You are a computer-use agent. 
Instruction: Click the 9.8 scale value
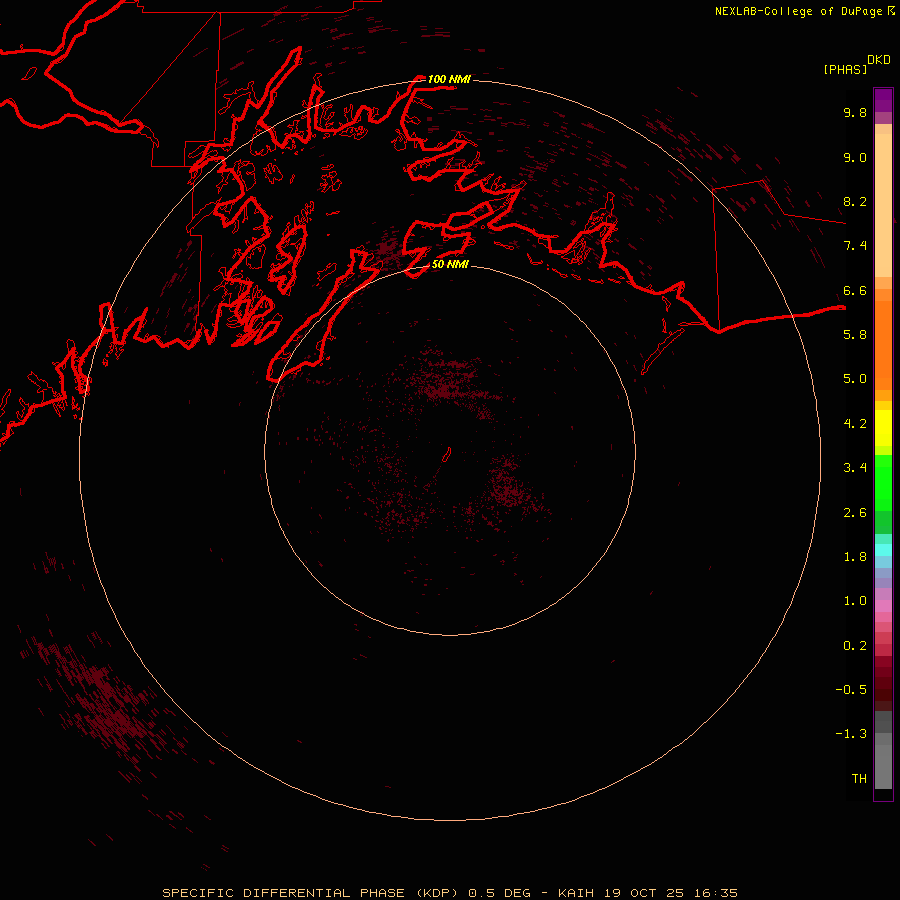(855, 112)
